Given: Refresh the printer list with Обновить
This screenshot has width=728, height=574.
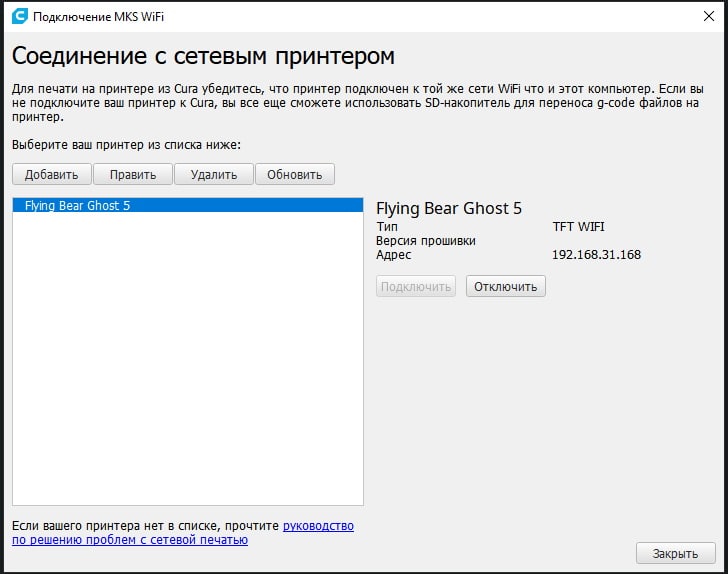Looking at the screenshot, I should tap(295, 174).
